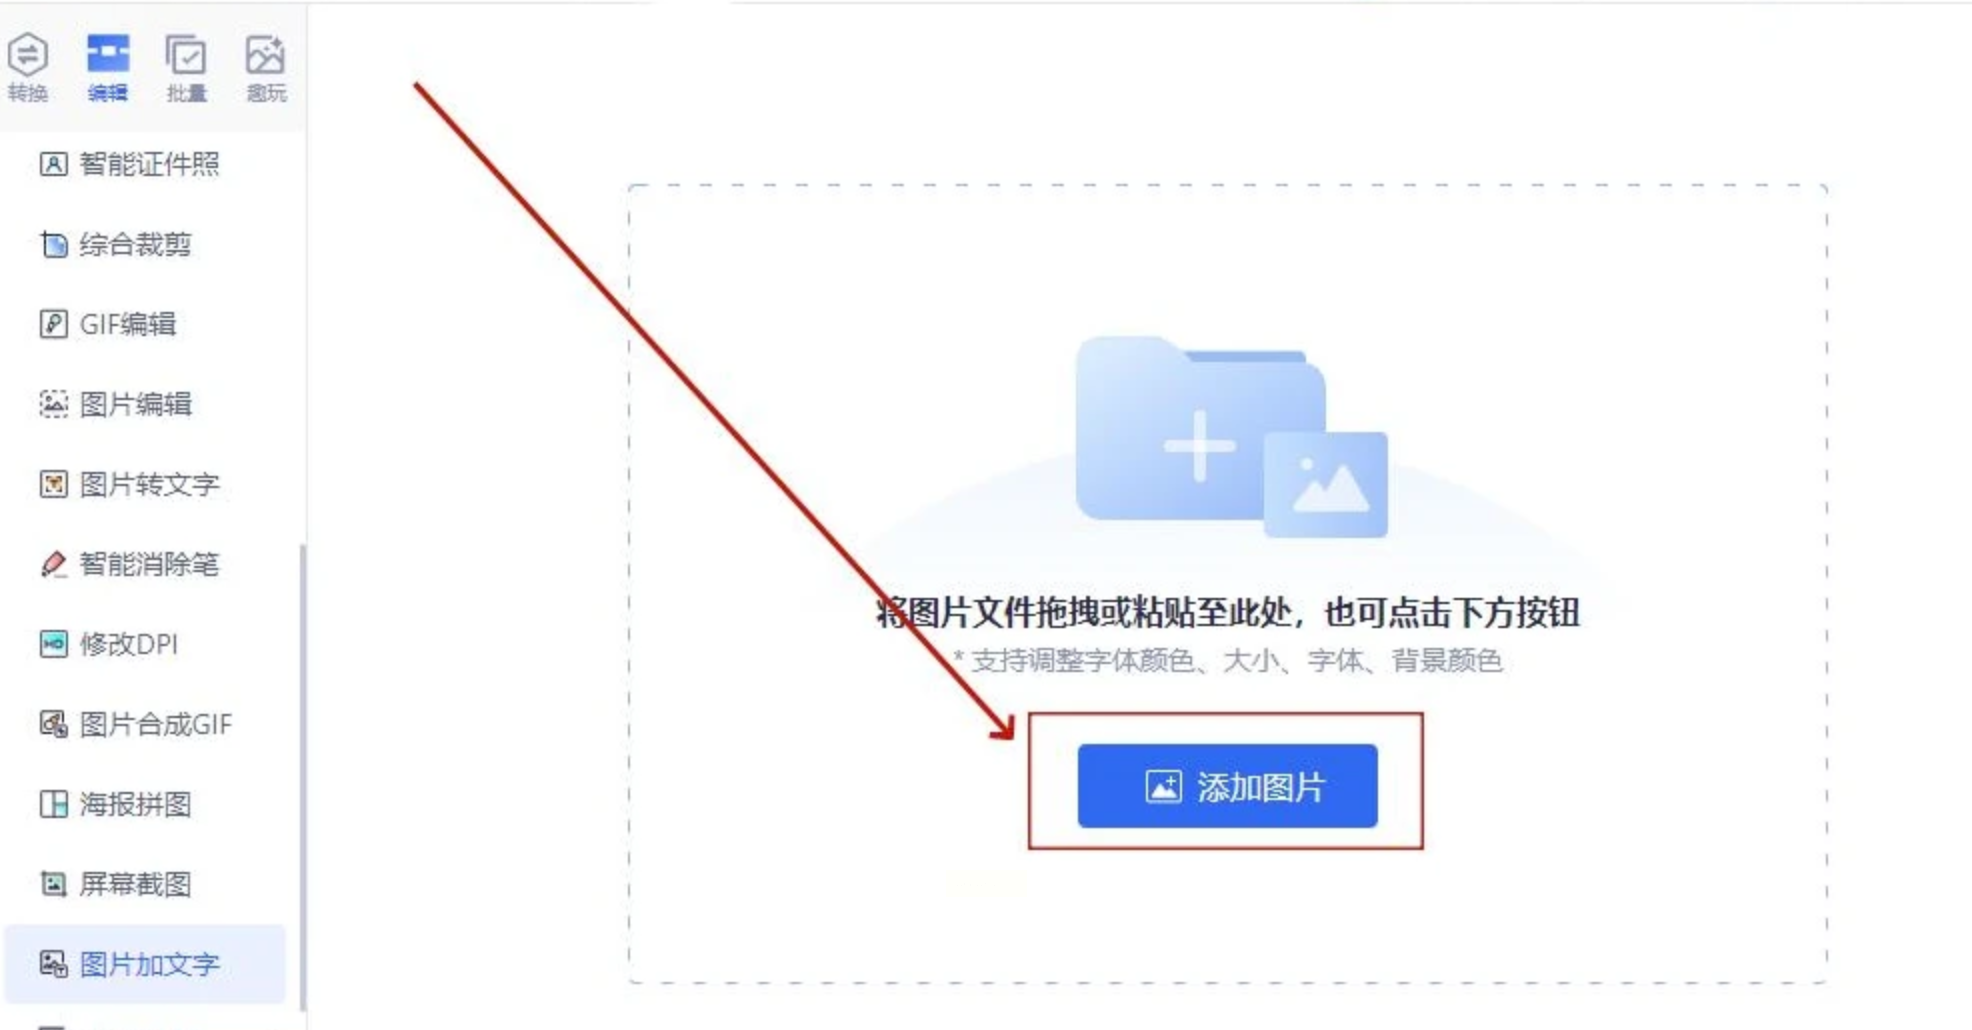1972x1030 pixels.
Task: Open the 批量 batch tab icon
Action: click(186, 55)
